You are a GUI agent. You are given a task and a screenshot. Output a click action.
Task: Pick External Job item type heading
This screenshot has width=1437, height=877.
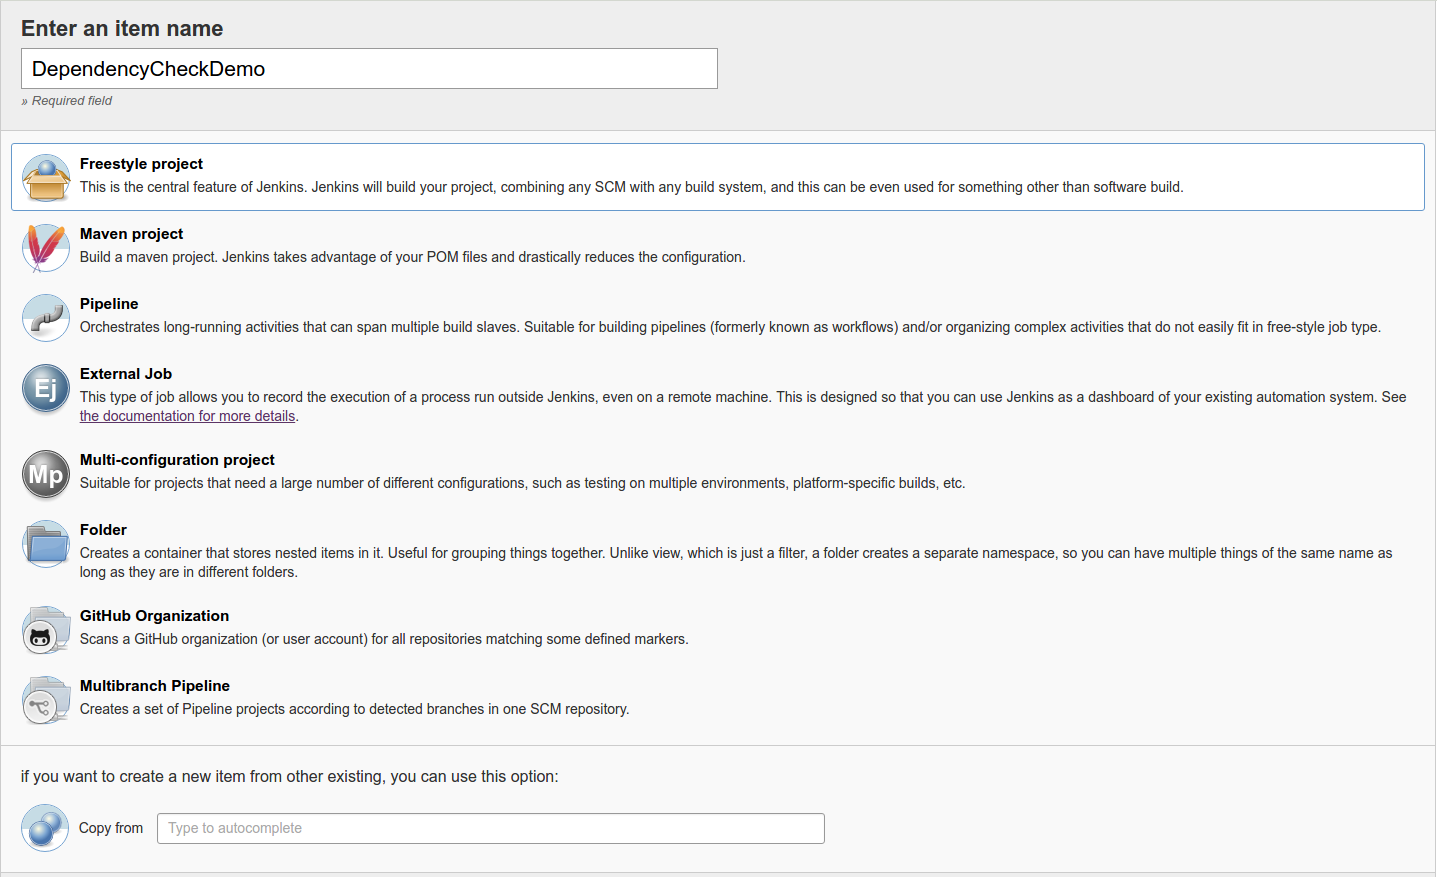126,374
